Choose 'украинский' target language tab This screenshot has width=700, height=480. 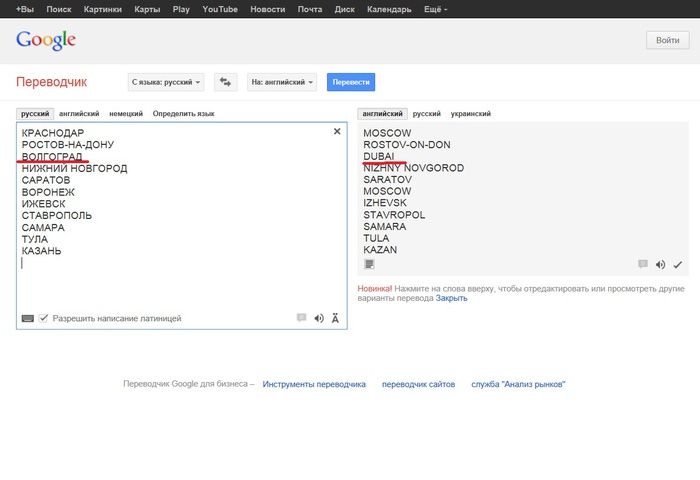coord(471,113)
